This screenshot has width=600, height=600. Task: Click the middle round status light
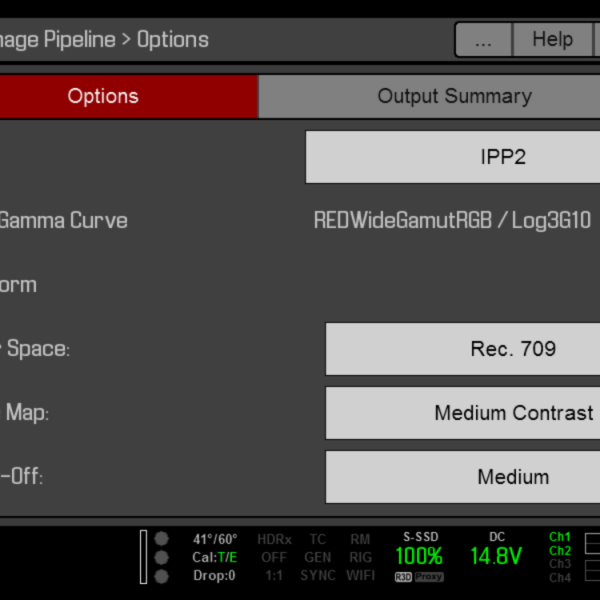tap(161, 558)
